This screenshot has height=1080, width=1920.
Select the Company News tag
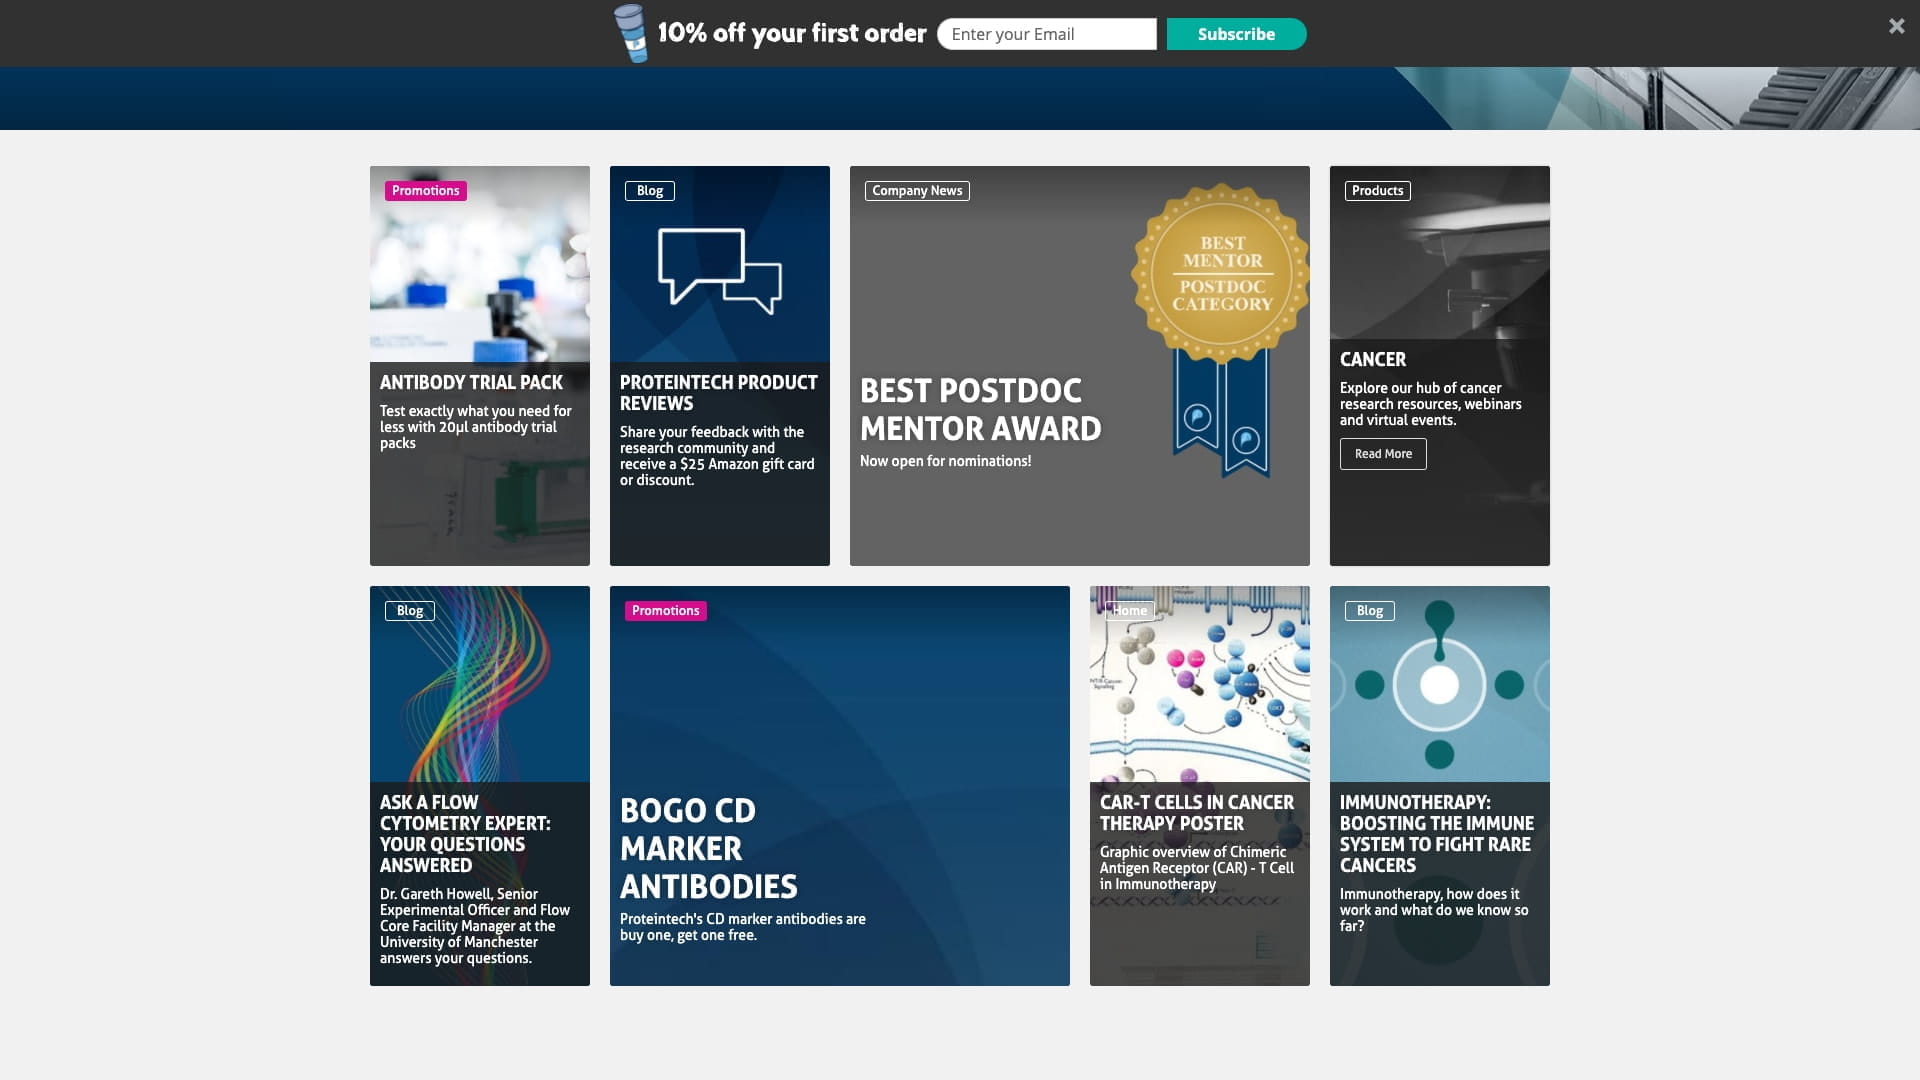[x=917, y=191]
